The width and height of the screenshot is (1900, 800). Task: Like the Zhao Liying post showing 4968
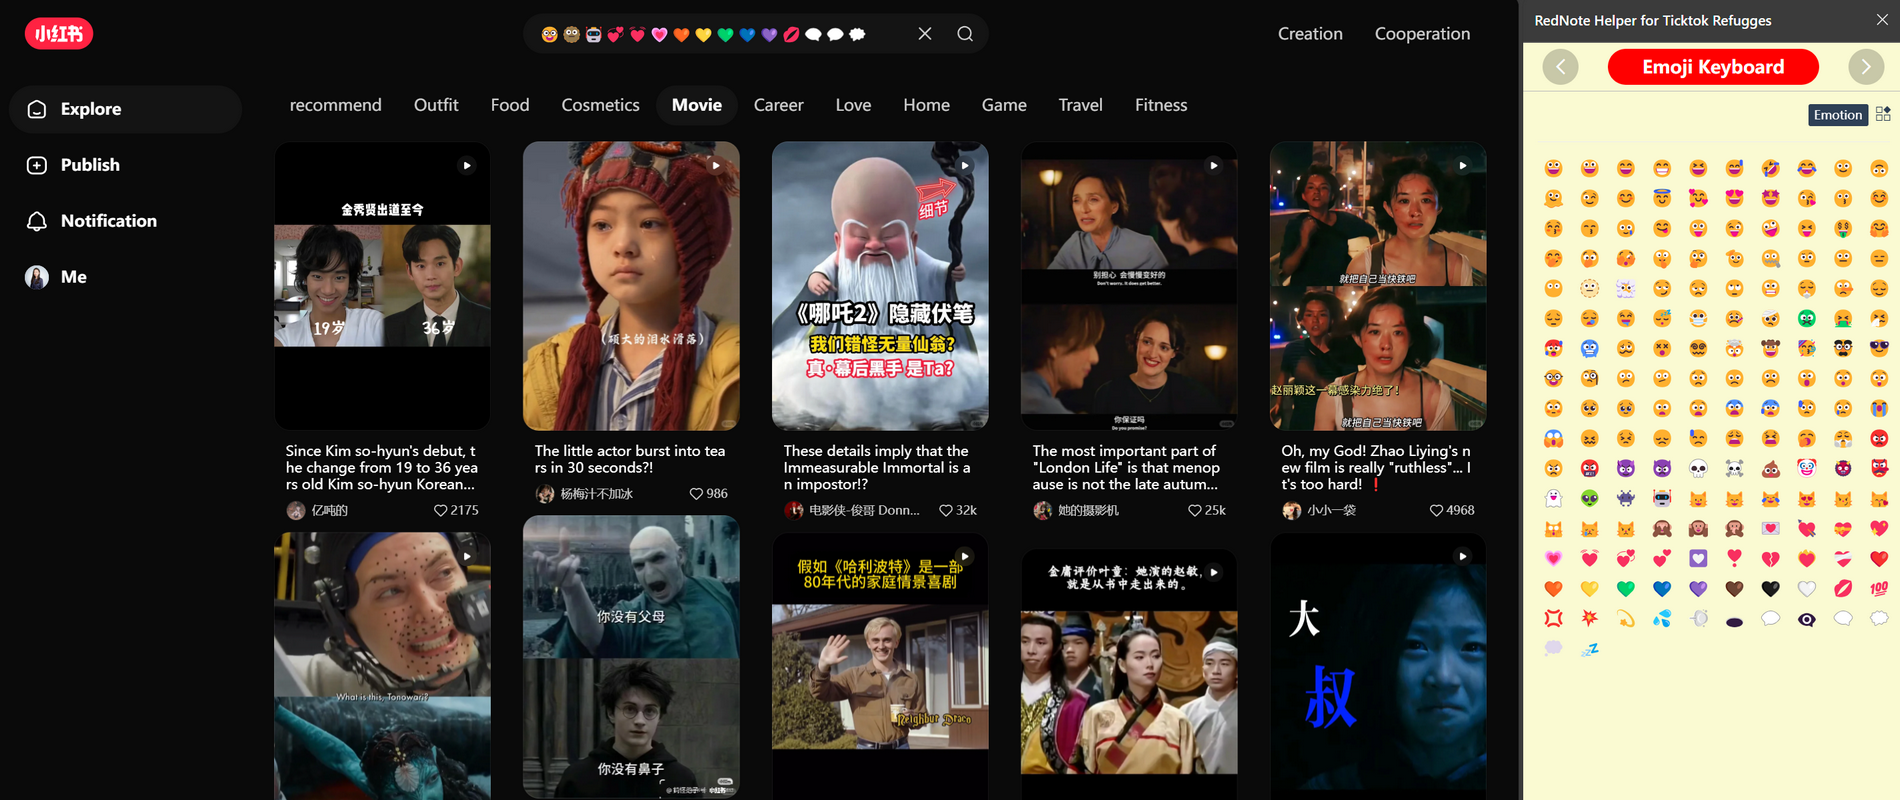(x=1436, y=510)
